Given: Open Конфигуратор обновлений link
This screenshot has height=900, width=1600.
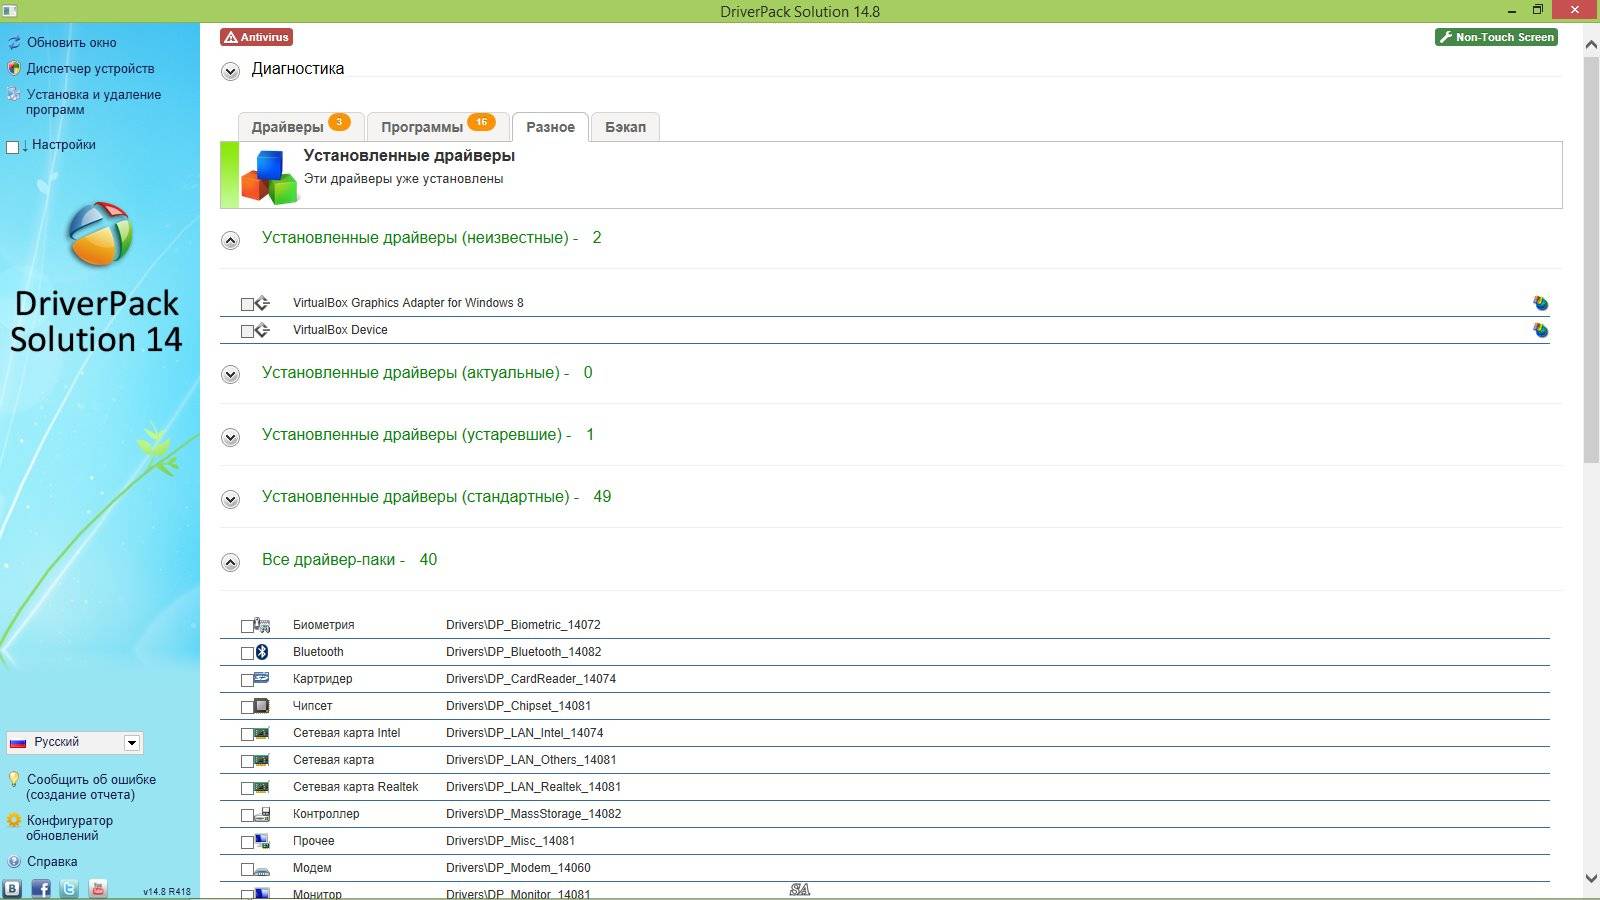Looking at the screenshot, I should click(69, 828).
